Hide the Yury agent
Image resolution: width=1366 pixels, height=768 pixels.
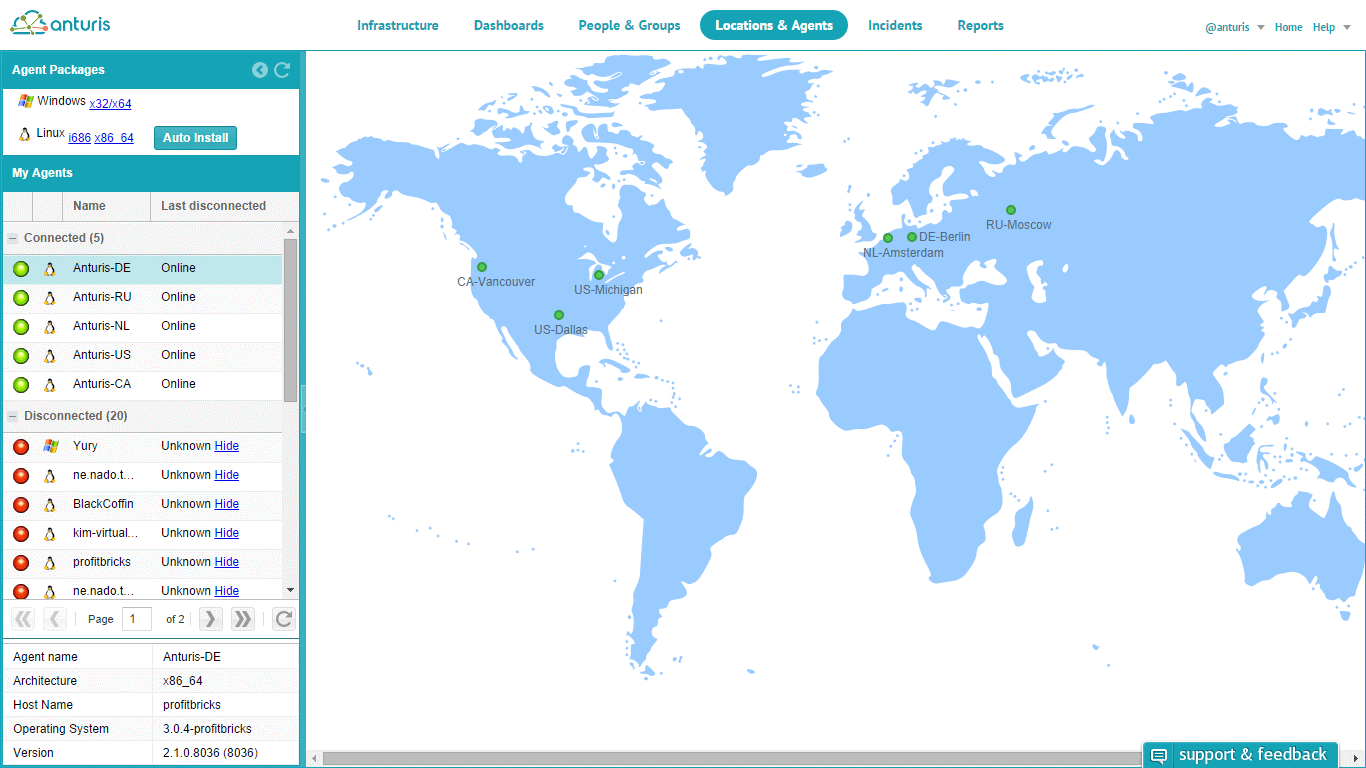[227, 446]
